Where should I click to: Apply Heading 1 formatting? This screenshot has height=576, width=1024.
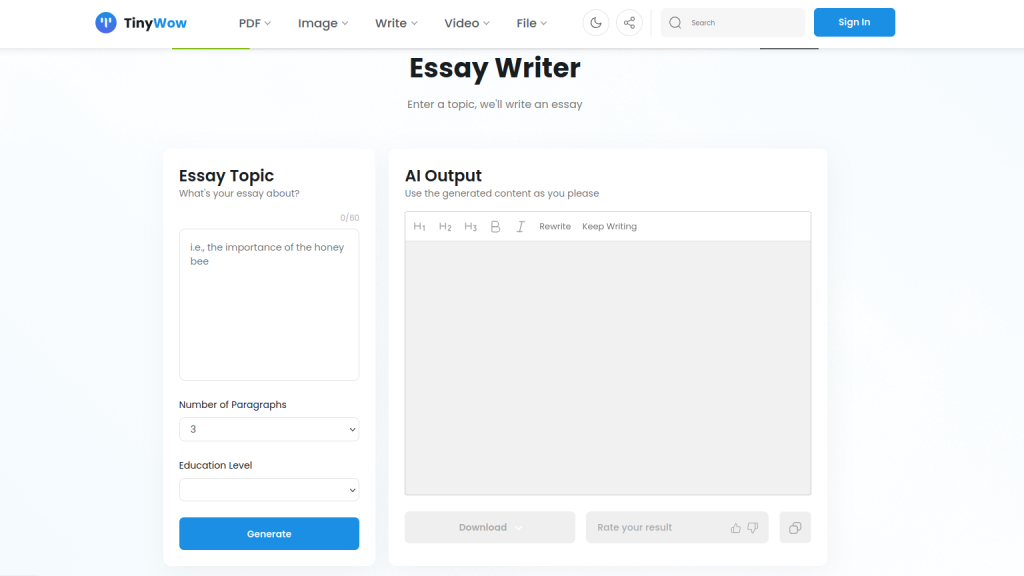point(419,227)
